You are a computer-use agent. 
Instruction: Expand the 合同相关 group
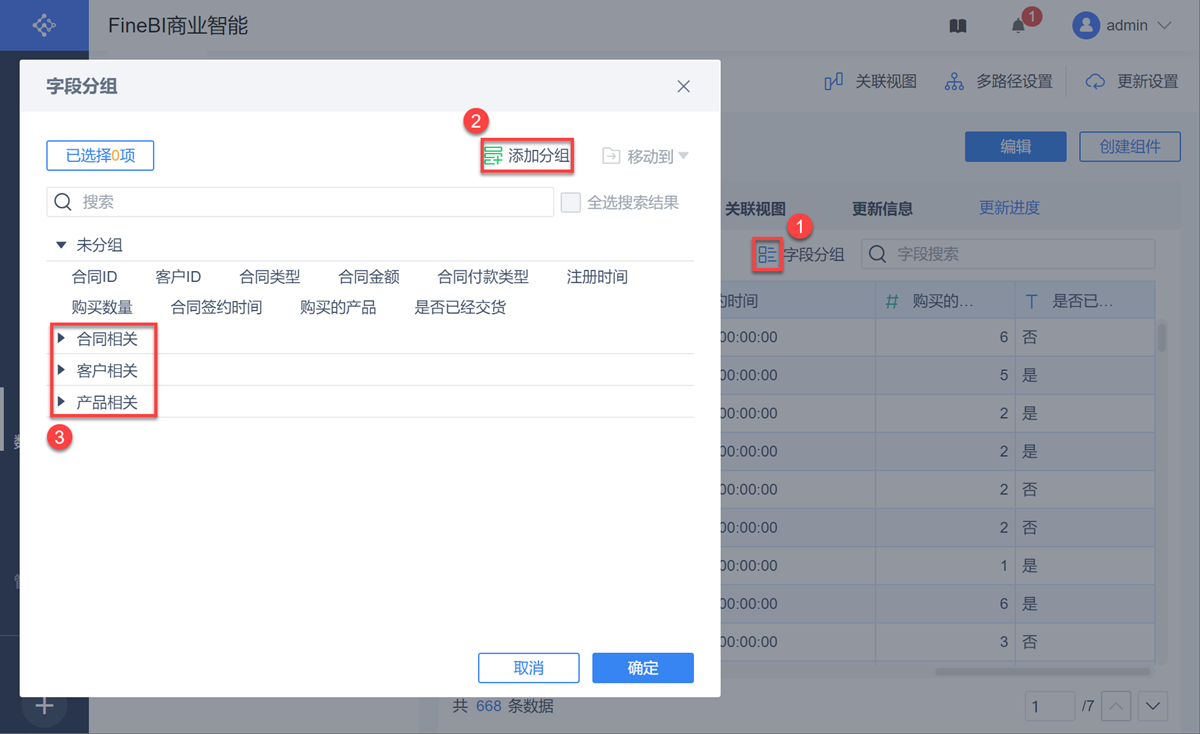[x=61, y=339]
